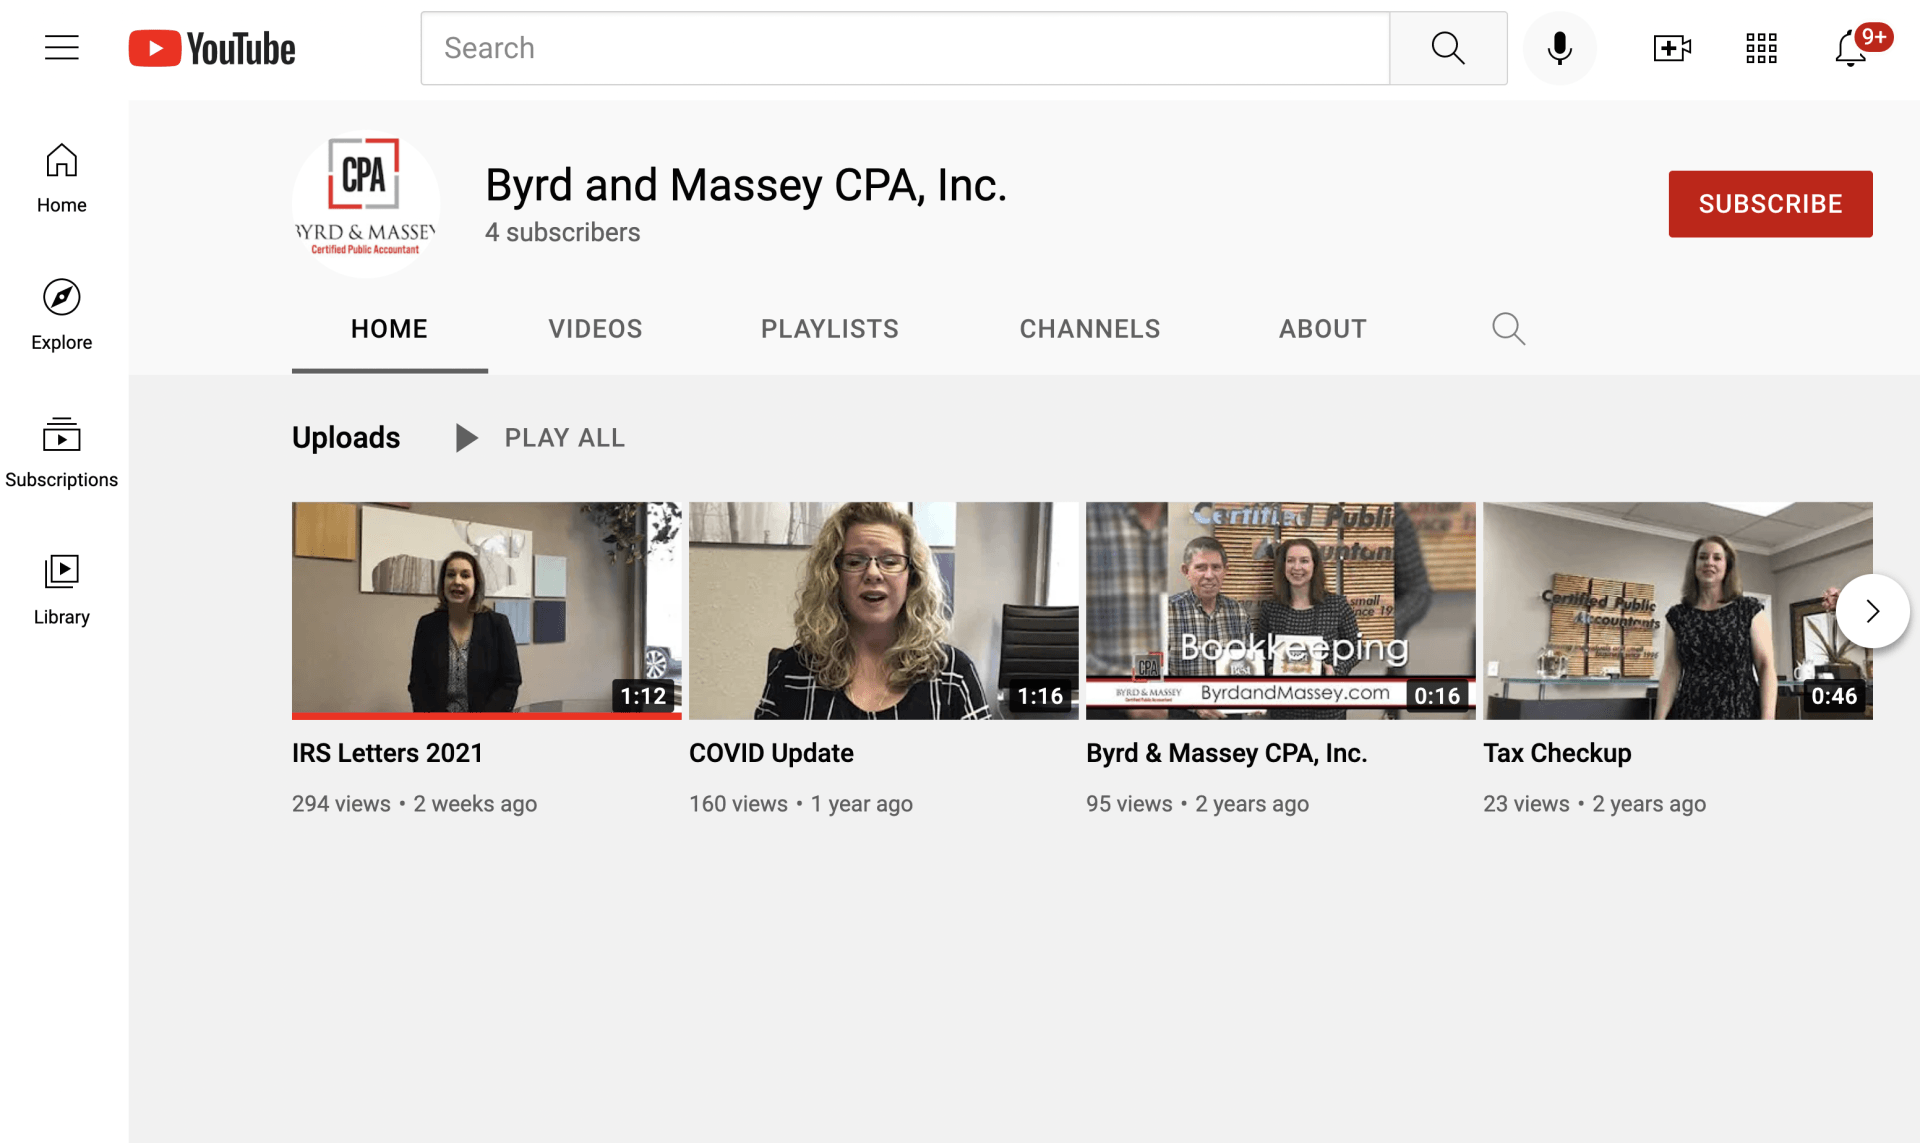The width and height of the screenshot is (1920, 1143).
Task: Open the COVID Update video title
Action: (771, 753)
